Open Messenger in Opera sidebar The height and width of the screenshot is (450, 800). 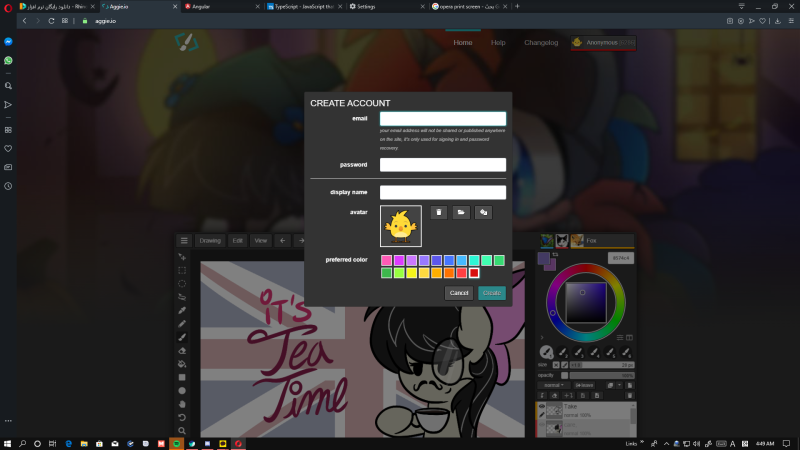tap(8, 42)
